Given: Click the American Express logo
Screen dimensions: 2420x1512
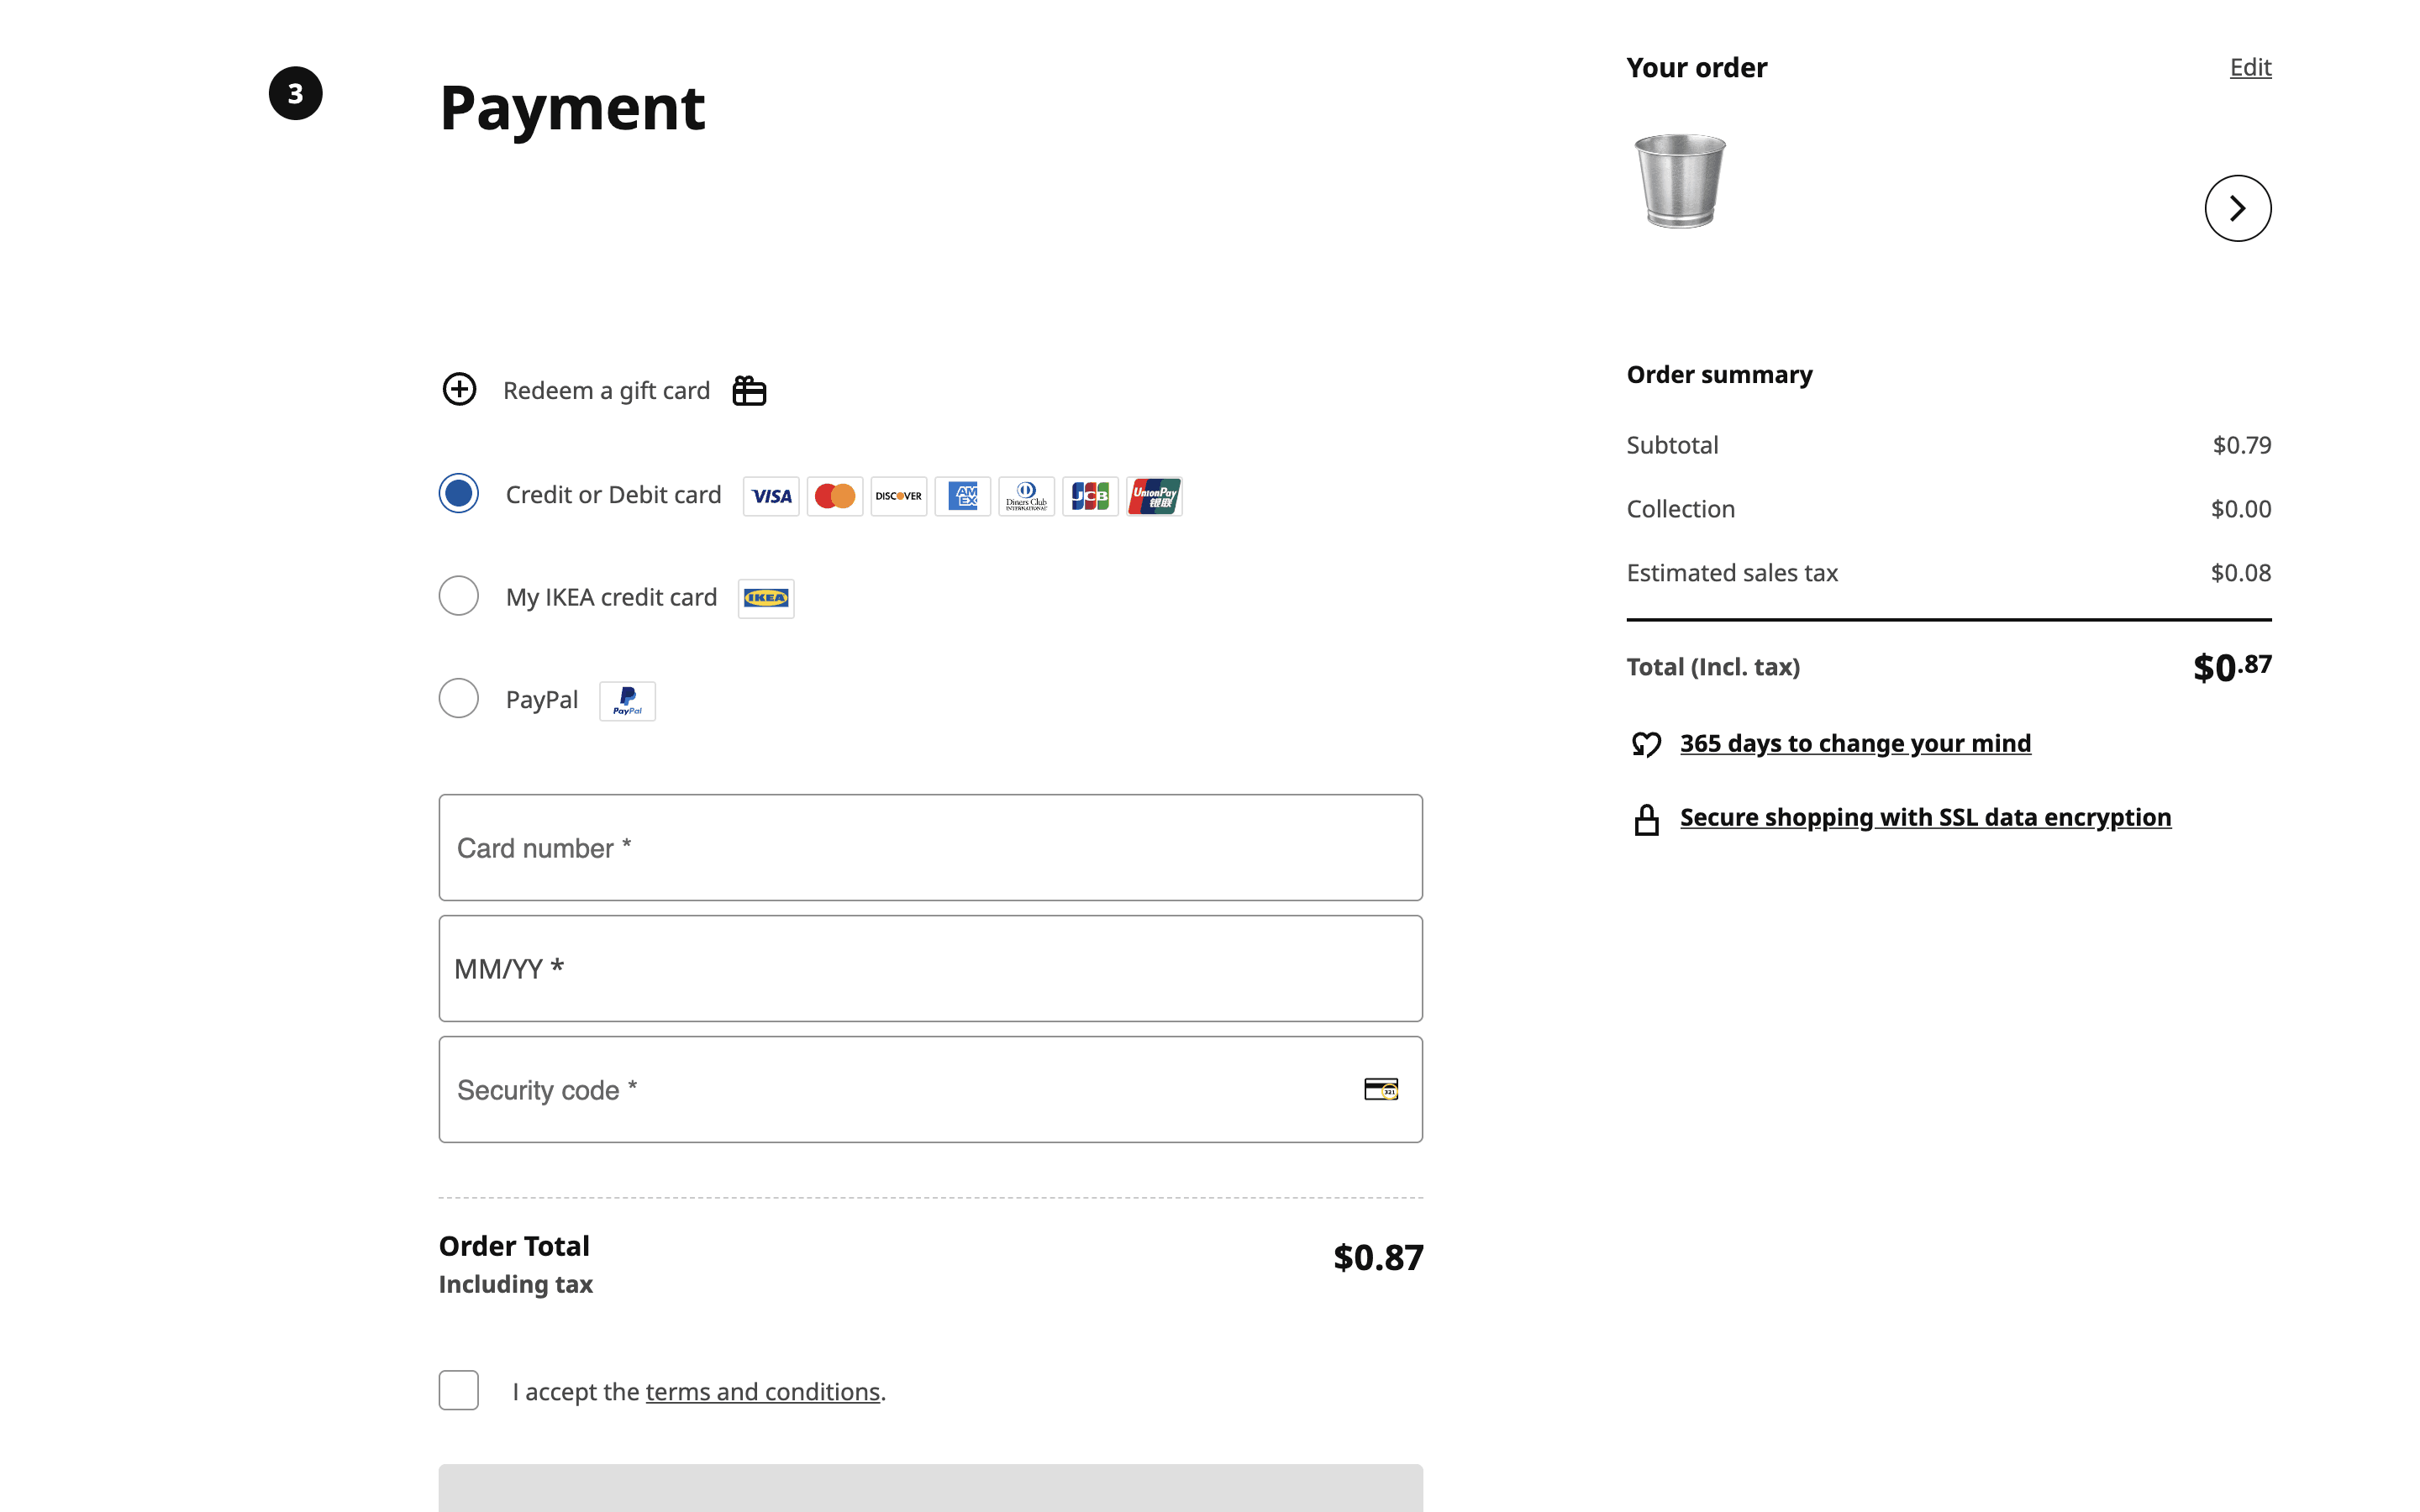Looking at the screenshot, I should (962, 496).
